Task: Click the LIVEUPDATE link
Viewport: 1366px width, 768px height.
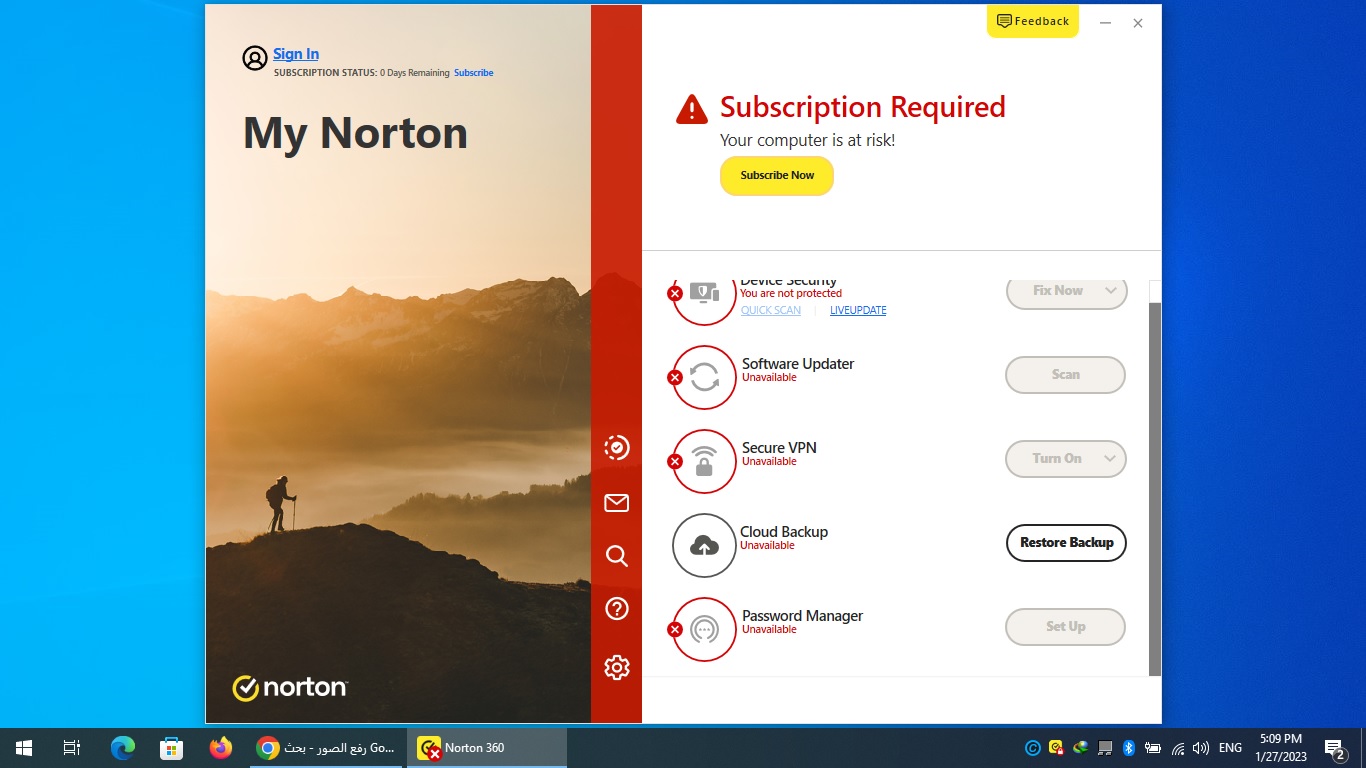Action: pos(858,310)
